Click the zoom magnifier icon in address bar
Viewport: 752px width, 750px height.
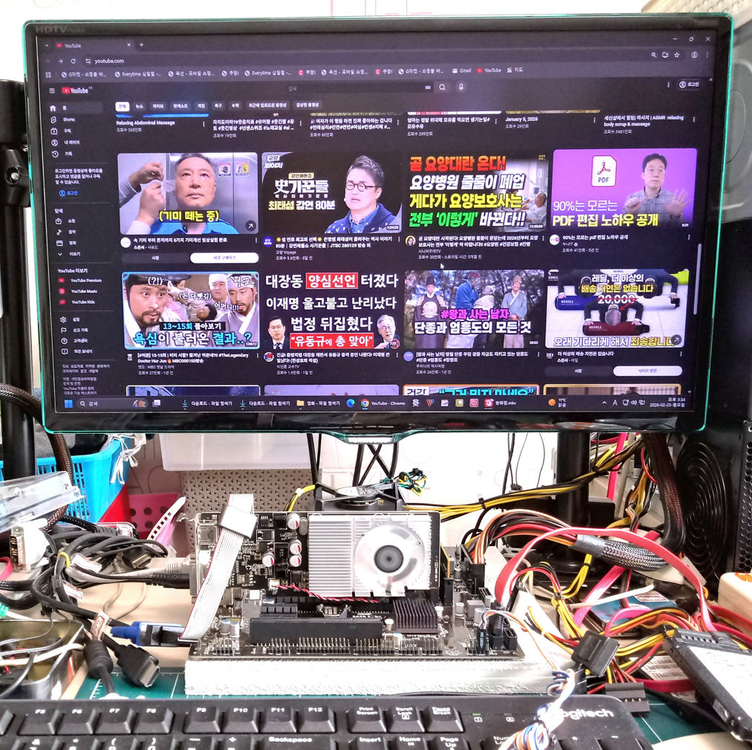click(654, 55)
